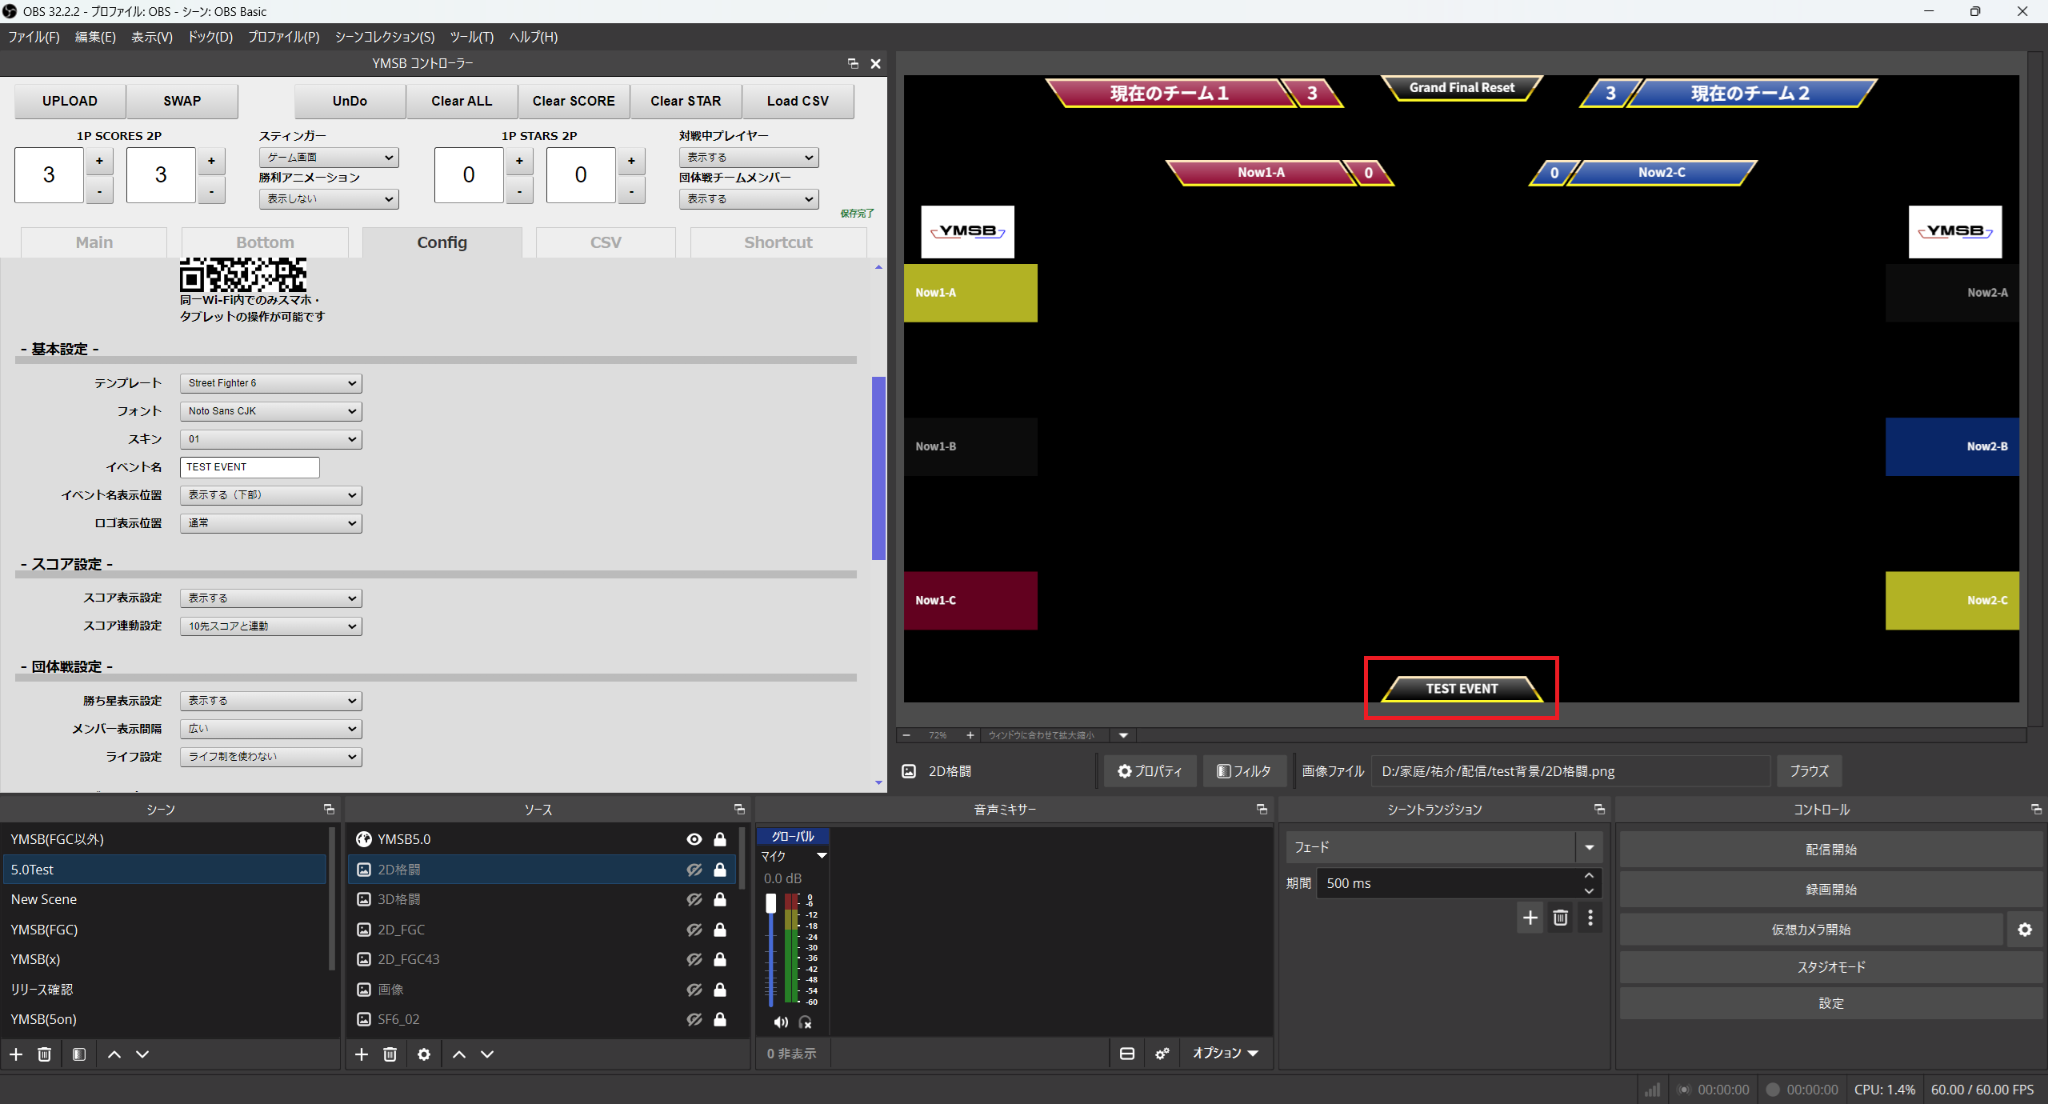2048x1104 pixels.
Task: Remove scene transition with trash icon
Action: (1560, 917)
